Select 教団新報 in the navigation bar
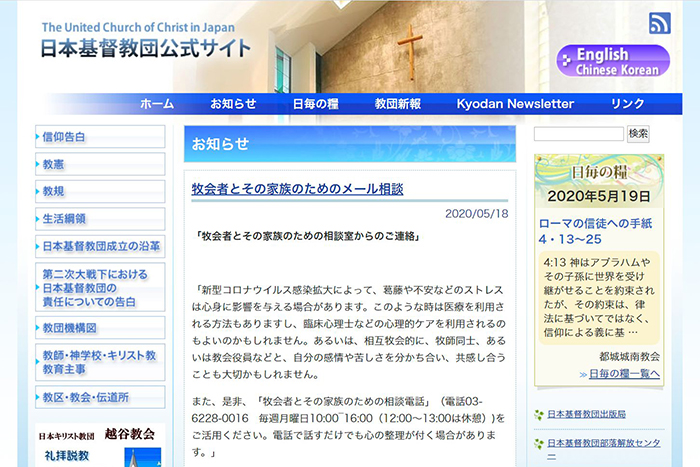Viewport: 700px width, 467px height. pos(398,104)
